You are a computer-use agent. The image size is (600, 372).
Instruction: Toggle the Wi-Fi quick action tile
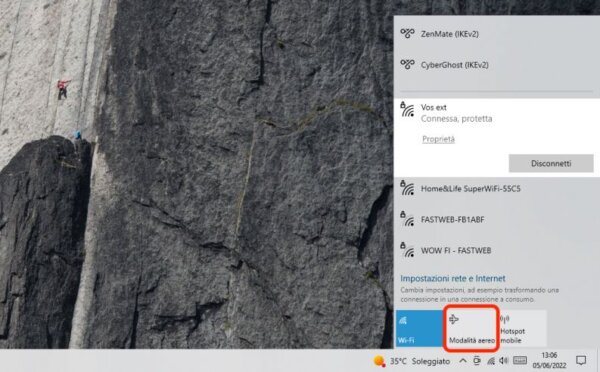(x=419, y=328)
